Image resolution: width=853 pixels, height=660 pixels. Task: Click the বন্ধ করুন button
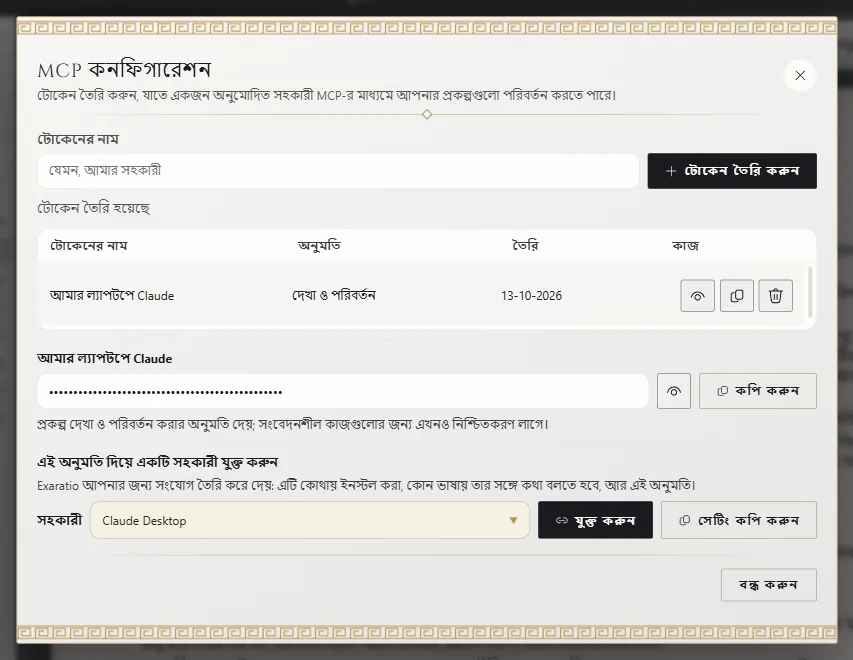(x=769, y=585)
